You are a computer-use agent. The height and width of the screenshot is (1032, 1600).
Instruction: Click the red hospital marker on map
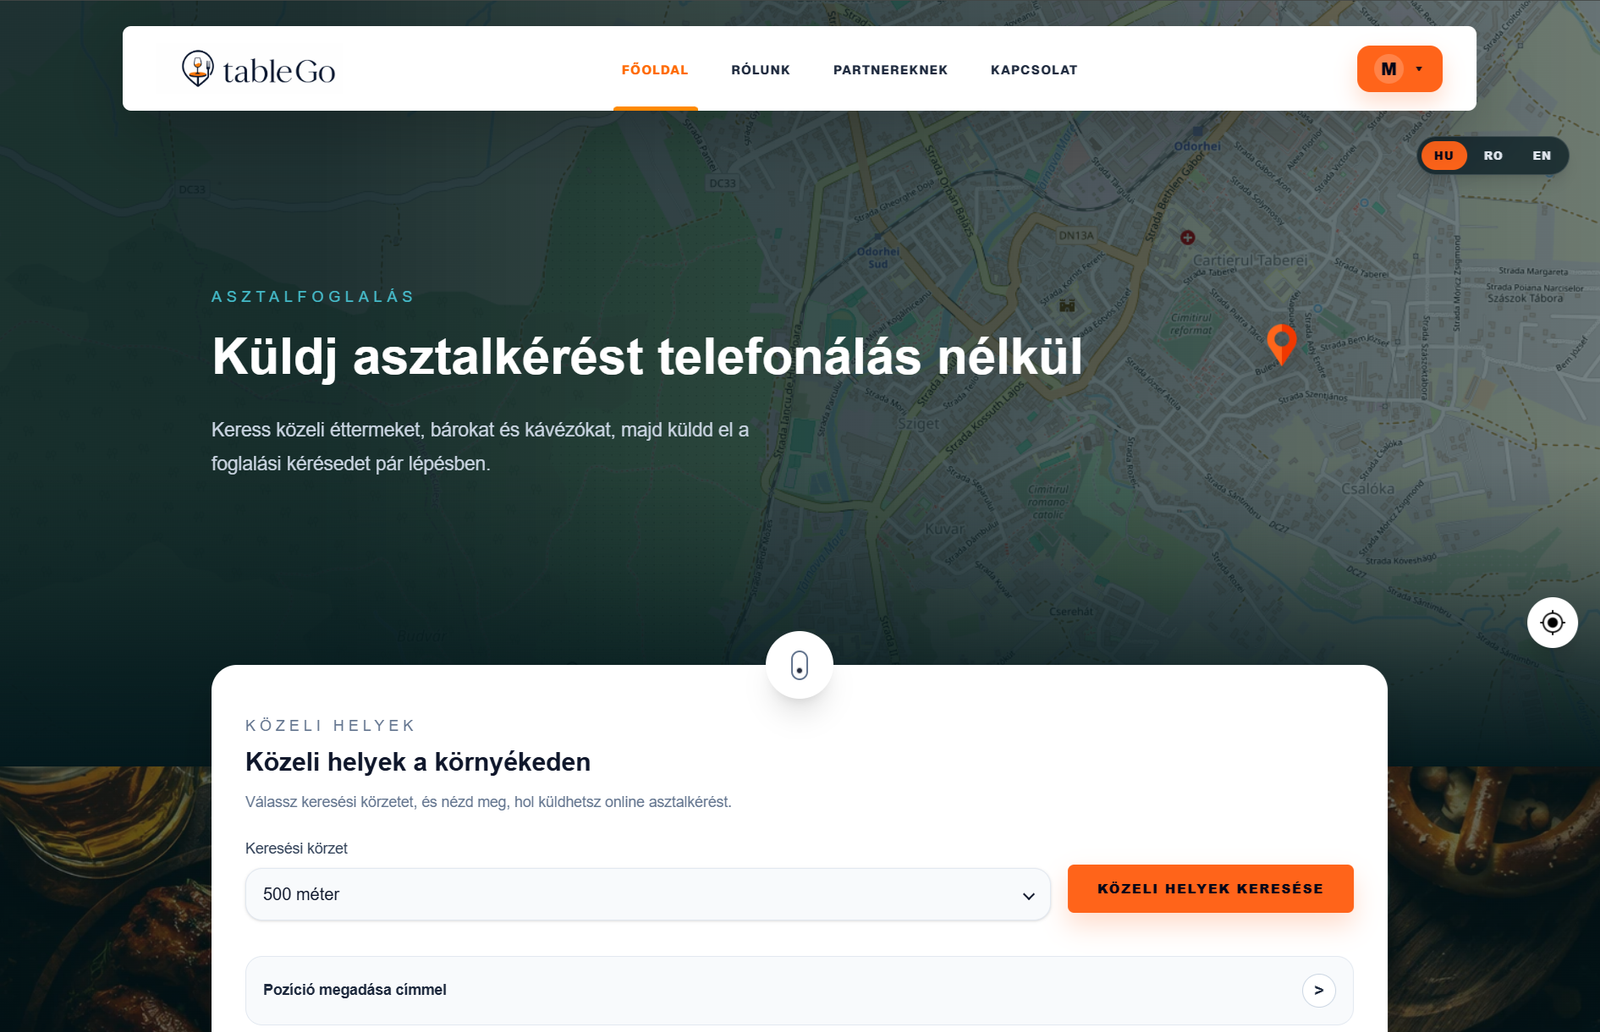(x=1187, y=238)
